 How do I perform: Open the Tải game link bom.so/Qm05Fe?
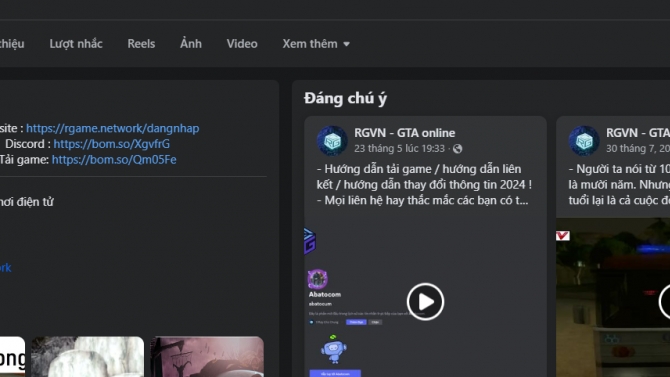point(114,159)
